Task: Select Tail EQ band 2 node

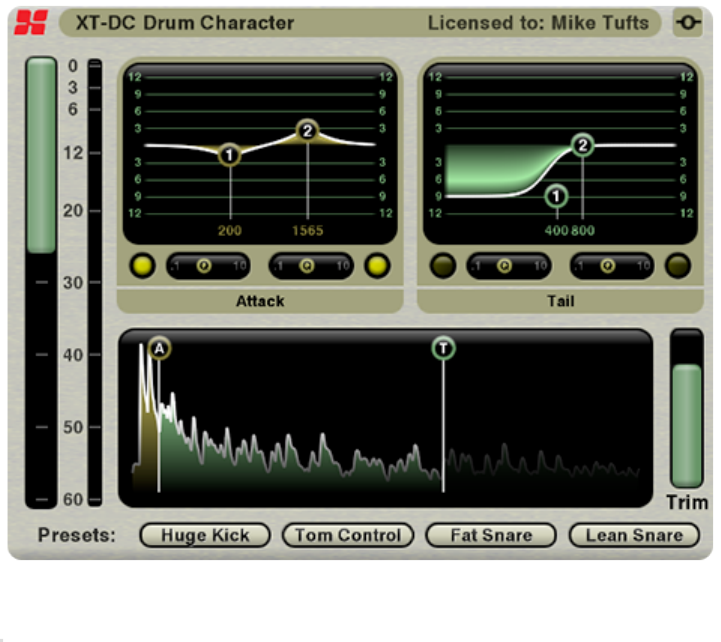Action: point(583,145)
